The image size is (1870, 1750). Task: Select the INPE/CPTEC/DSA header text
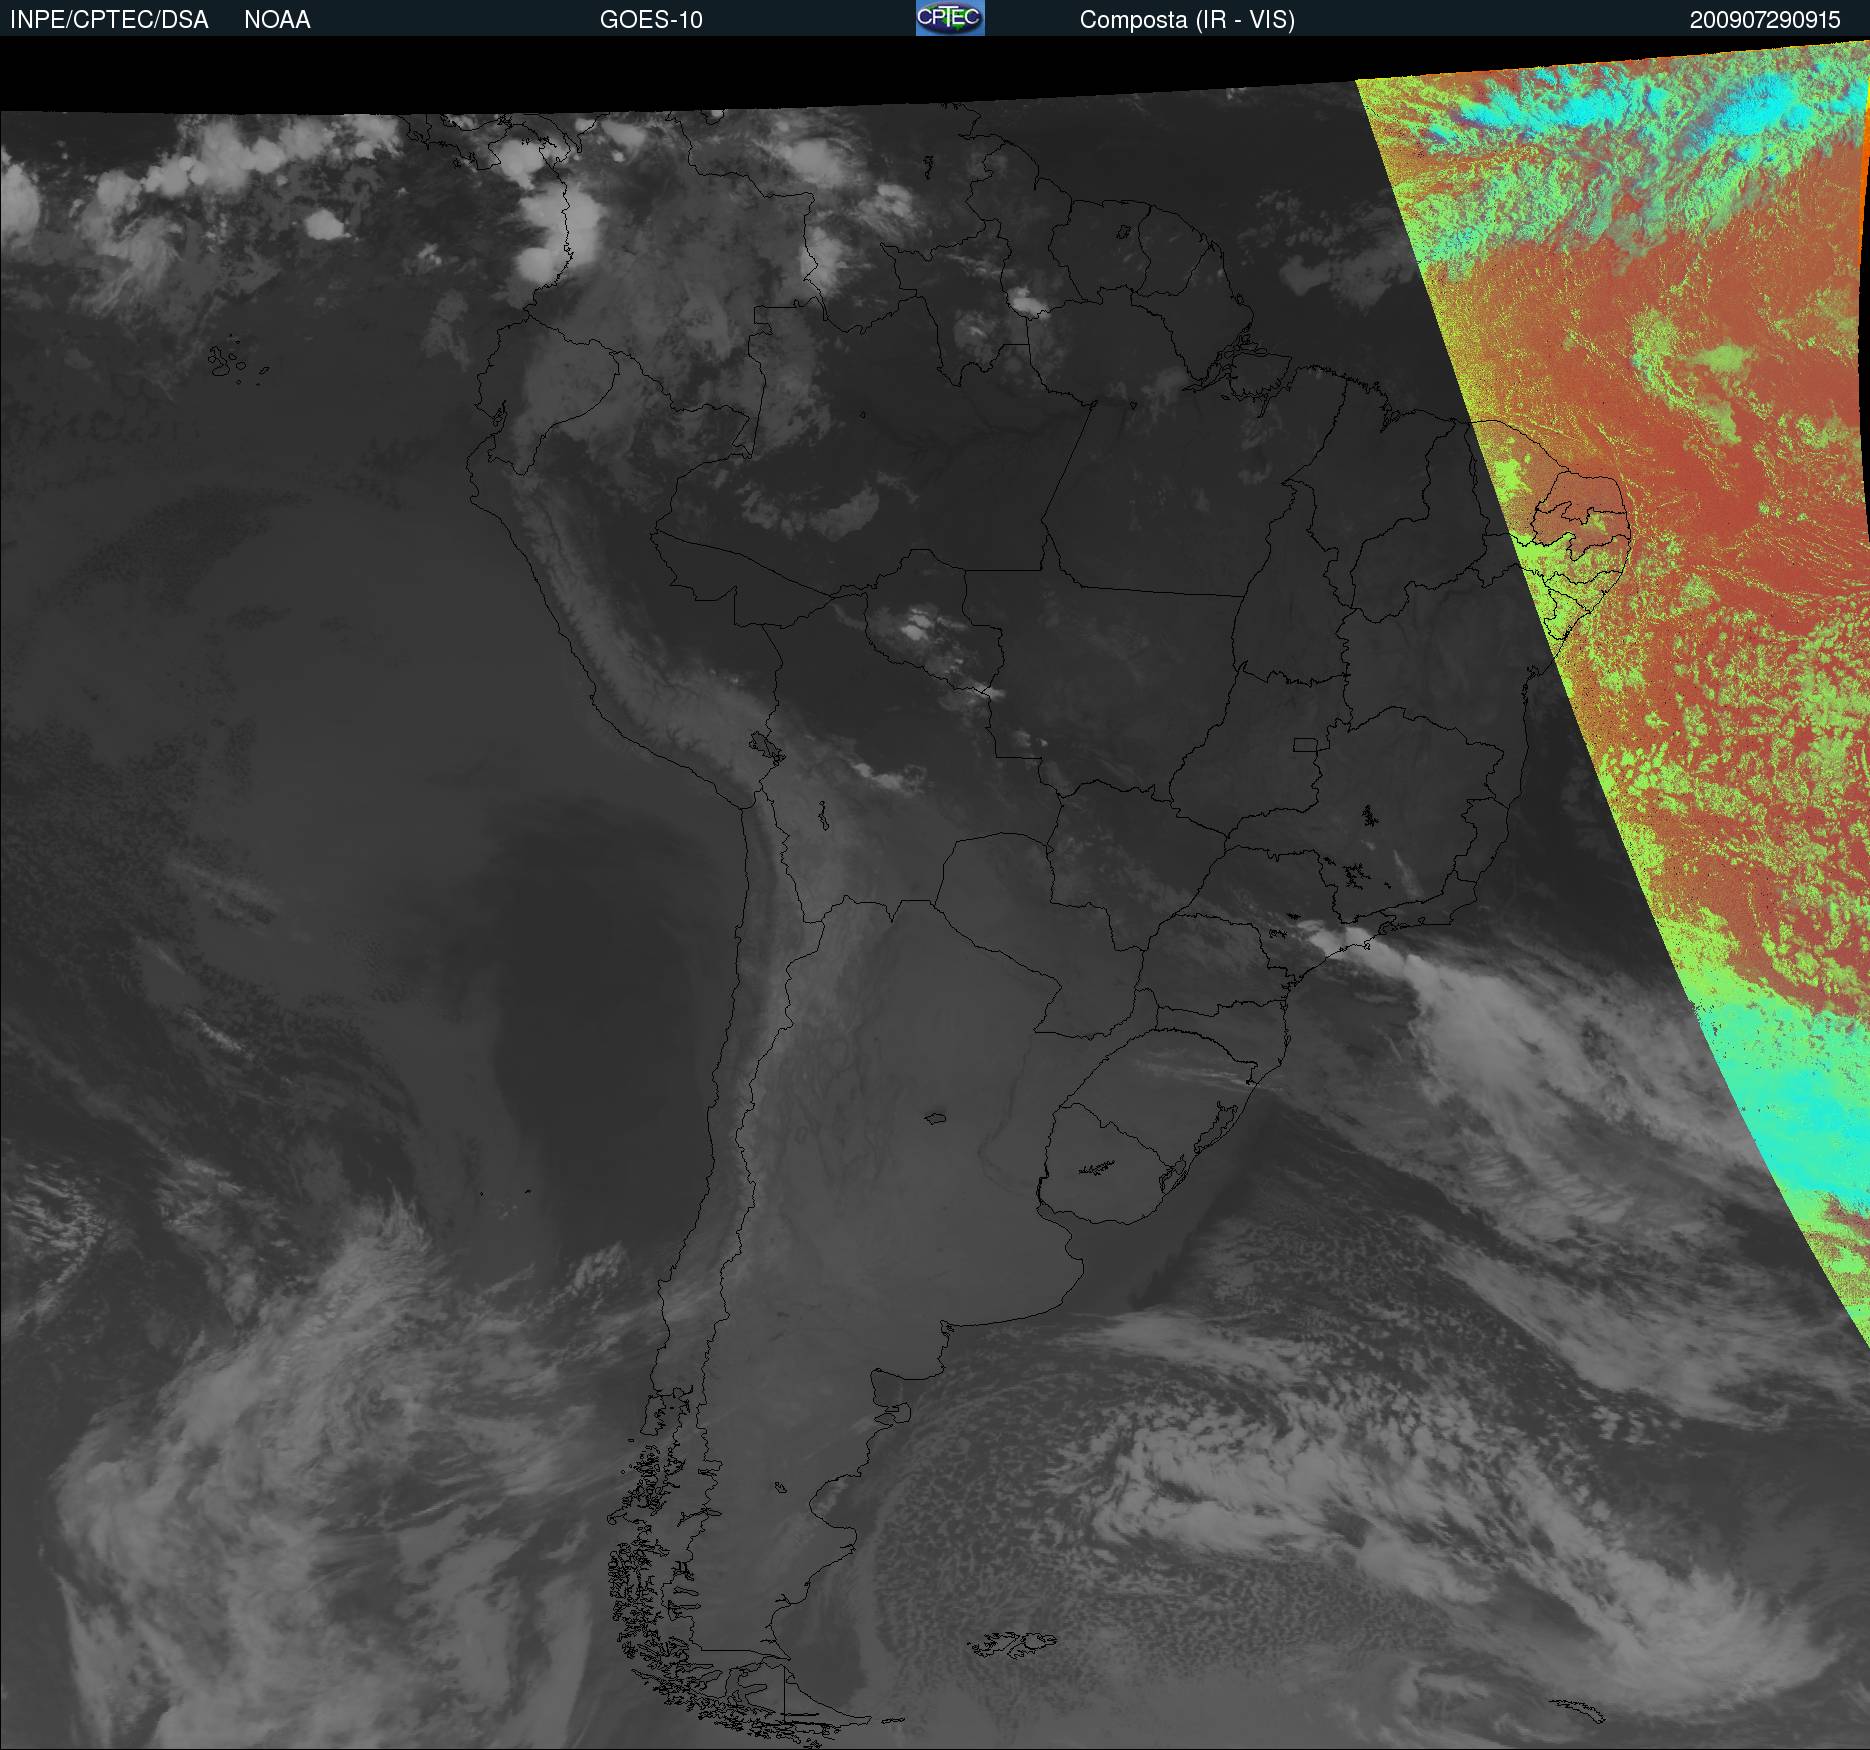109,20
